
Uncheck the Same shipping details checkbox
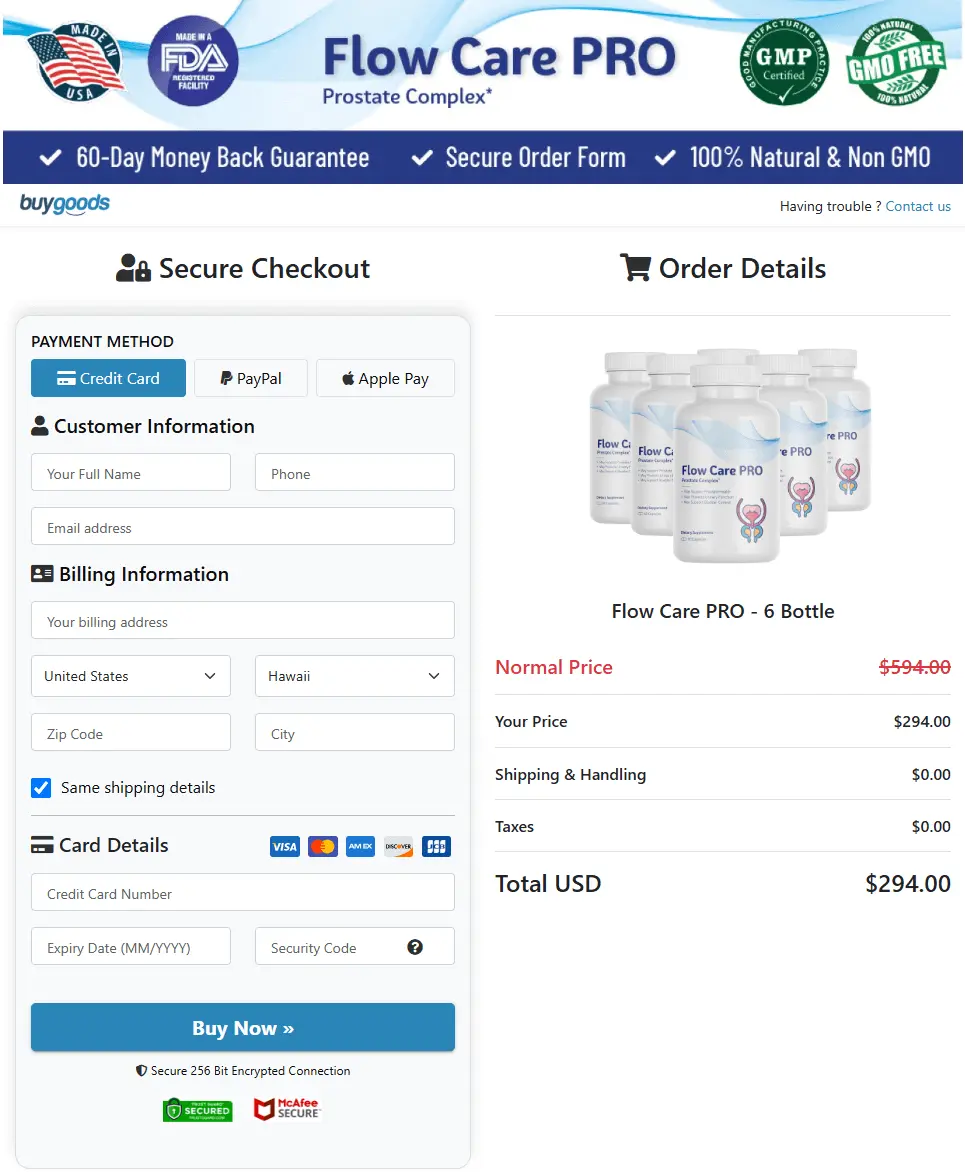point(40,787)
